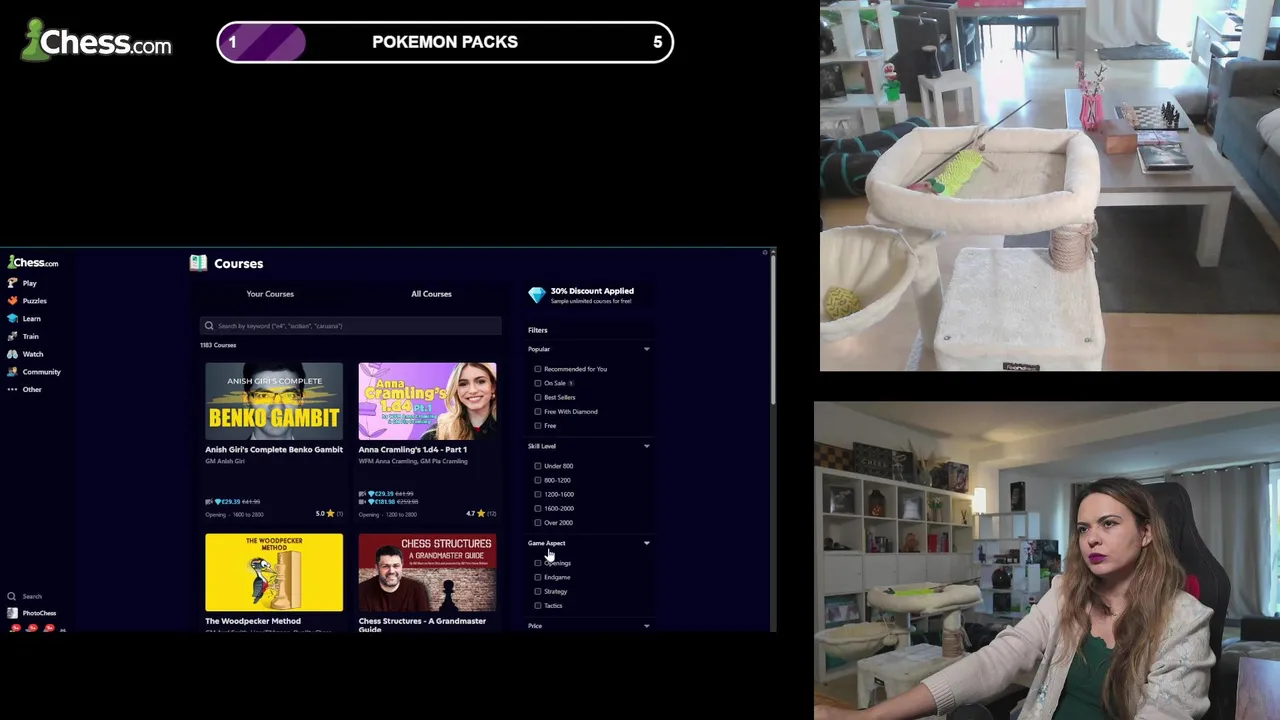Enable the On Sale filter checkbox
Screen dimensions: 1280x720
click(538, 383)
